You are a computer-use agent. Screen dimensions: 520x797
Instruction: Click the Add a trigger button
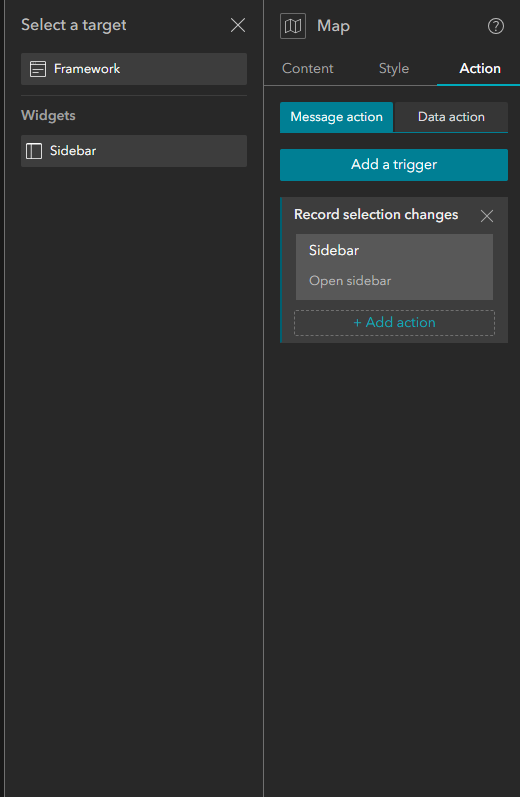point(394,165)
